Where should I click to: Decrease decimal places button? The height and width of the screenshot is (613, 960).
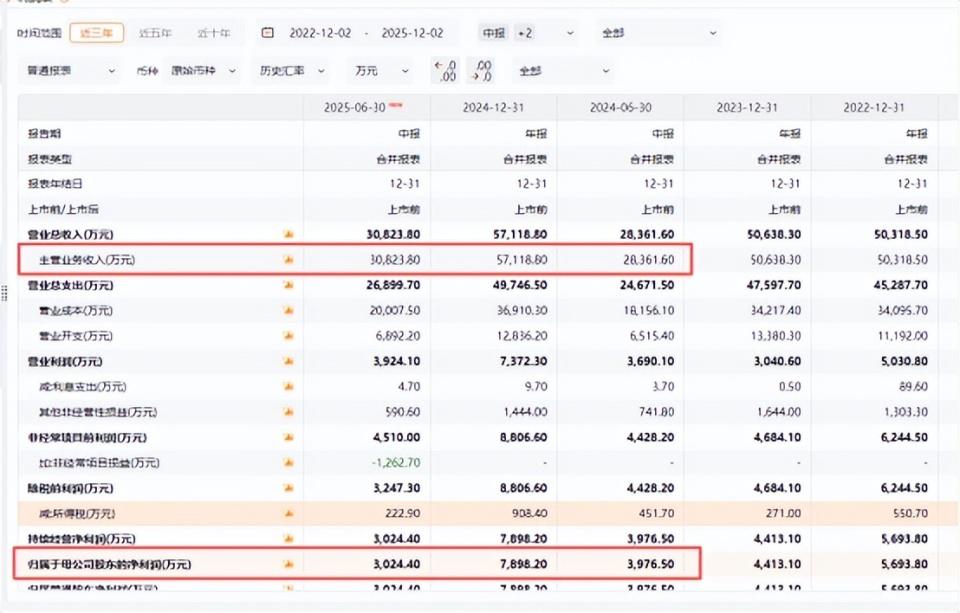pos(484,71)
